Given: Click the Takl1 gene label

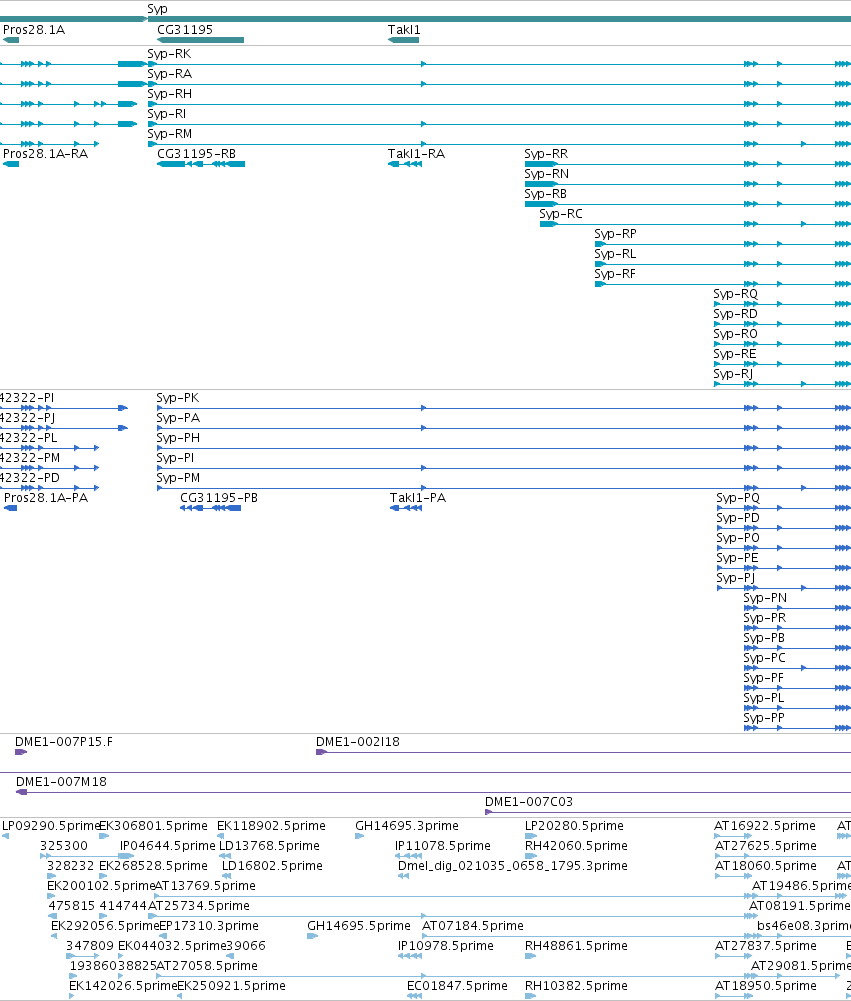Looking at the screenshot, I should [x=404, y=29].
